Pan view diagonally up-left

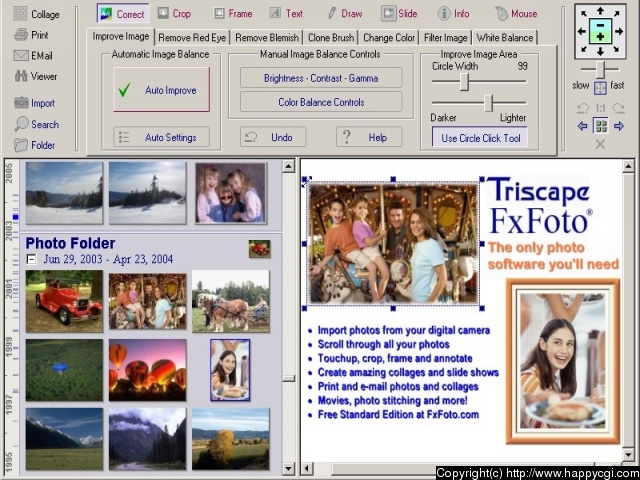click(584, 14)
